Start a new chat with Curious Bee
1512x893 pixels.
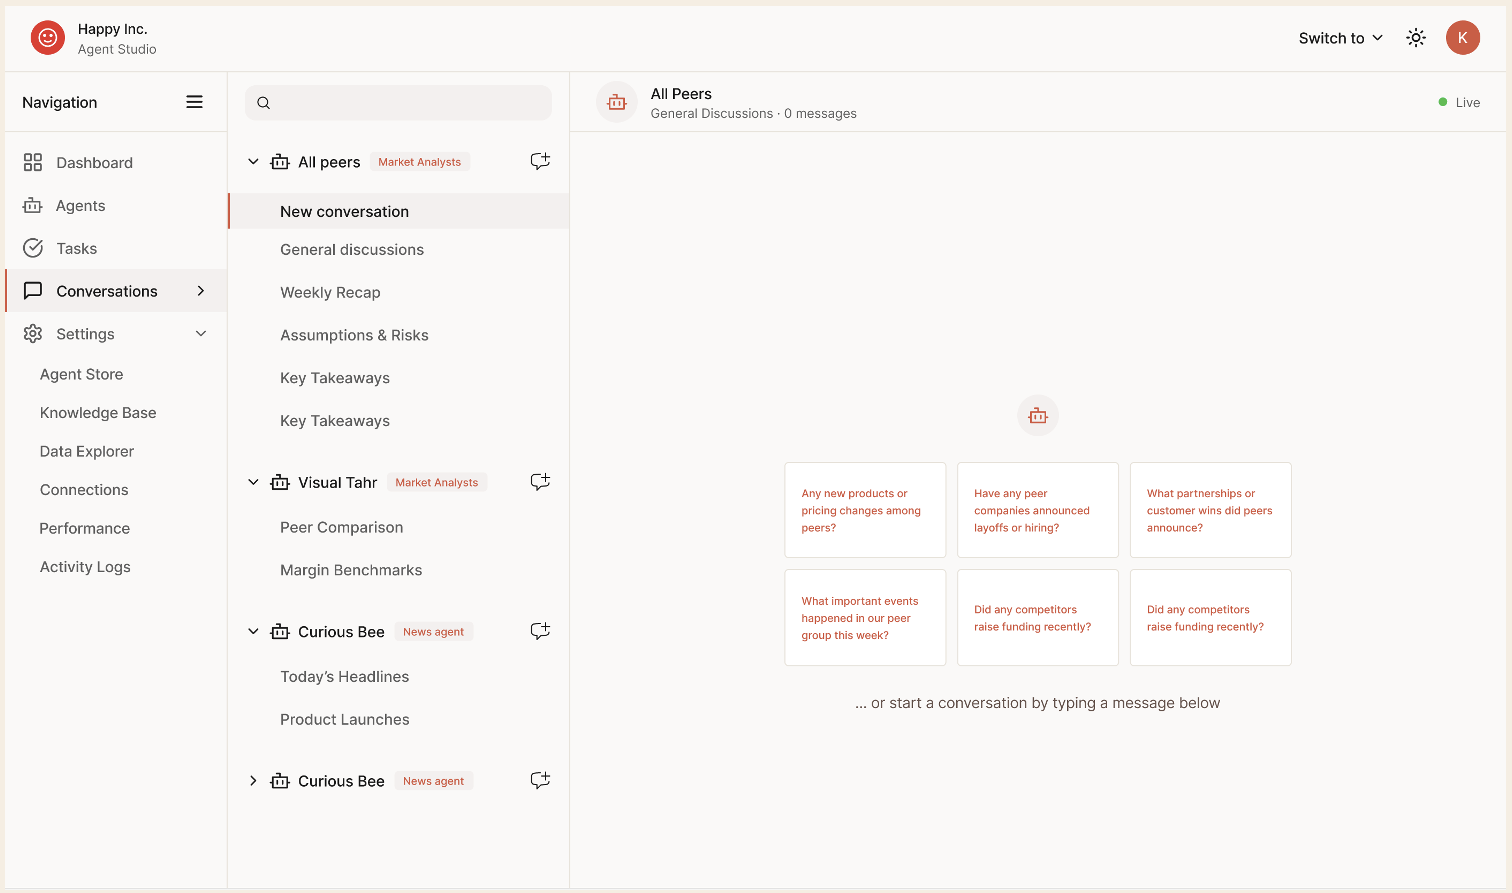tap(540, 631)
